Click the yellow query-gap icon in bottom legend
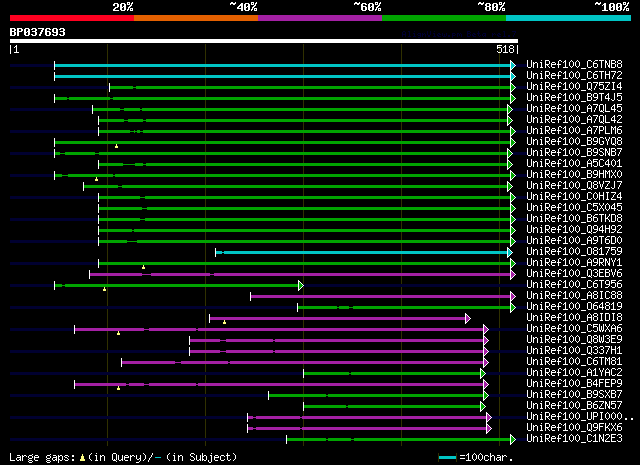Image resolution: width=640 pixels, height=465 pixels. 82,458
